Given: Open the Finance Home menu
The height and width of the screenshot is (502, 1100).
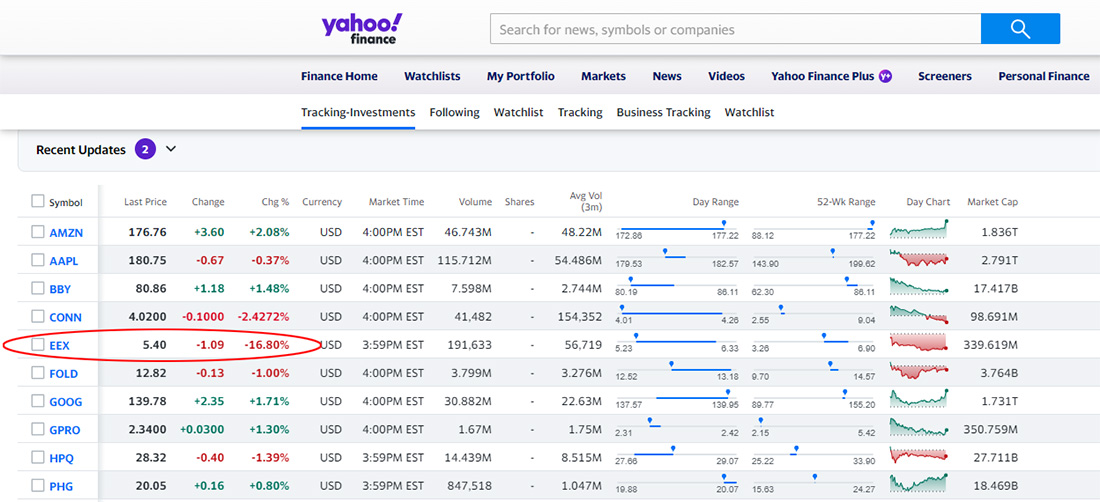Looking at the screenshot, I should tap(340, 76).
